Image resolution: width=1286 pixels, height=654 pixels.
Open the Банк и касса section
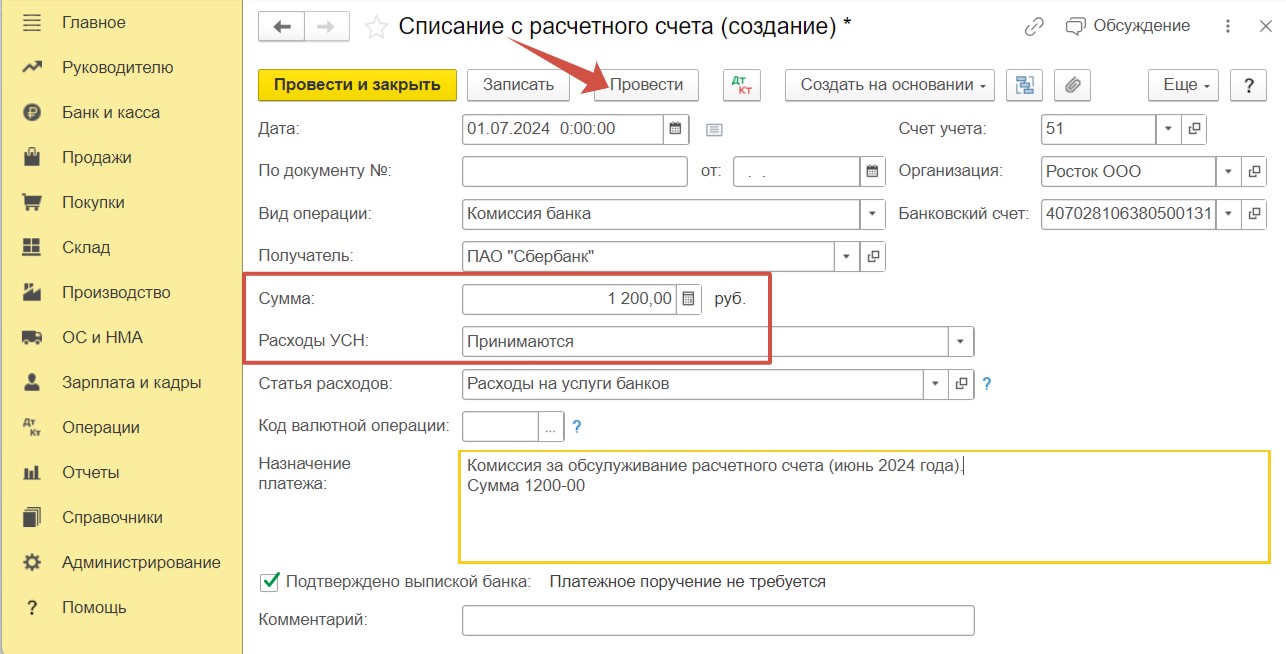(110, 113)
